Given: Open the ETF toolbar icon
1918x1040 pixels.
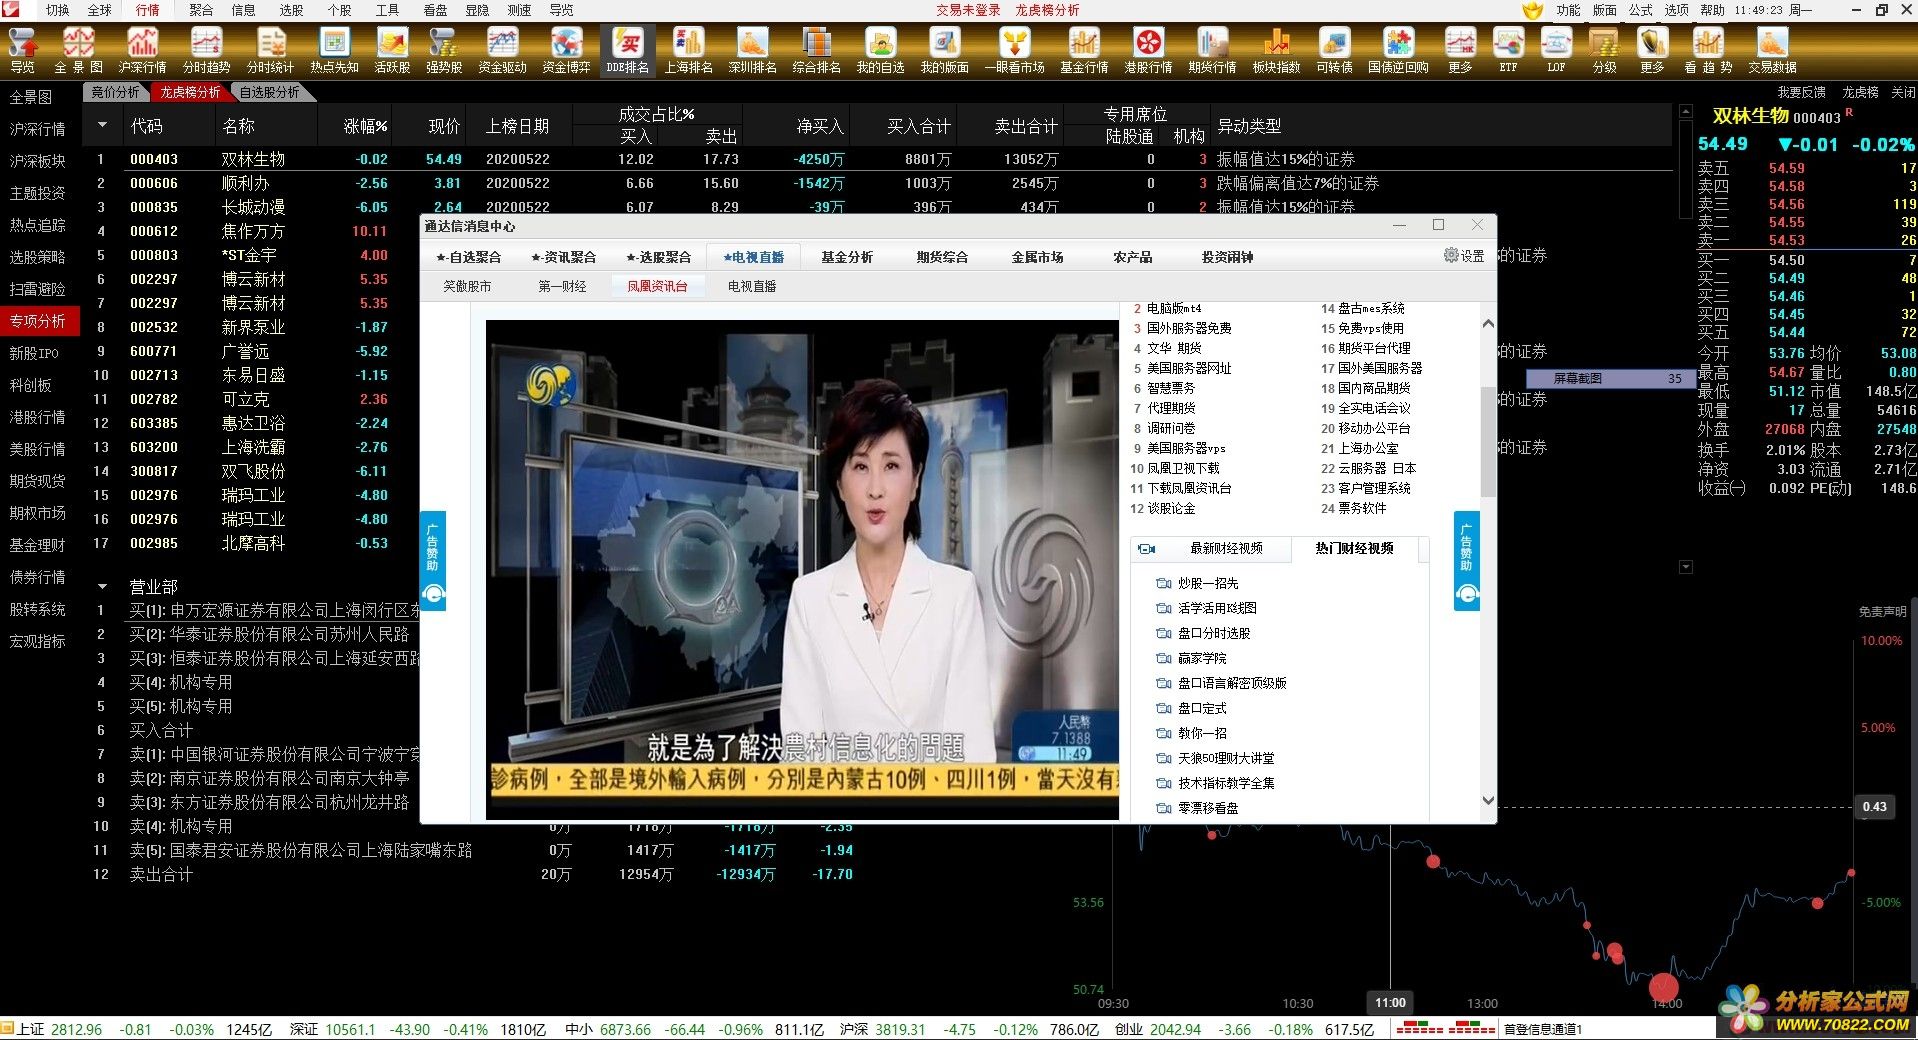Looking at the screenshot, I should tap(1508, 50).
